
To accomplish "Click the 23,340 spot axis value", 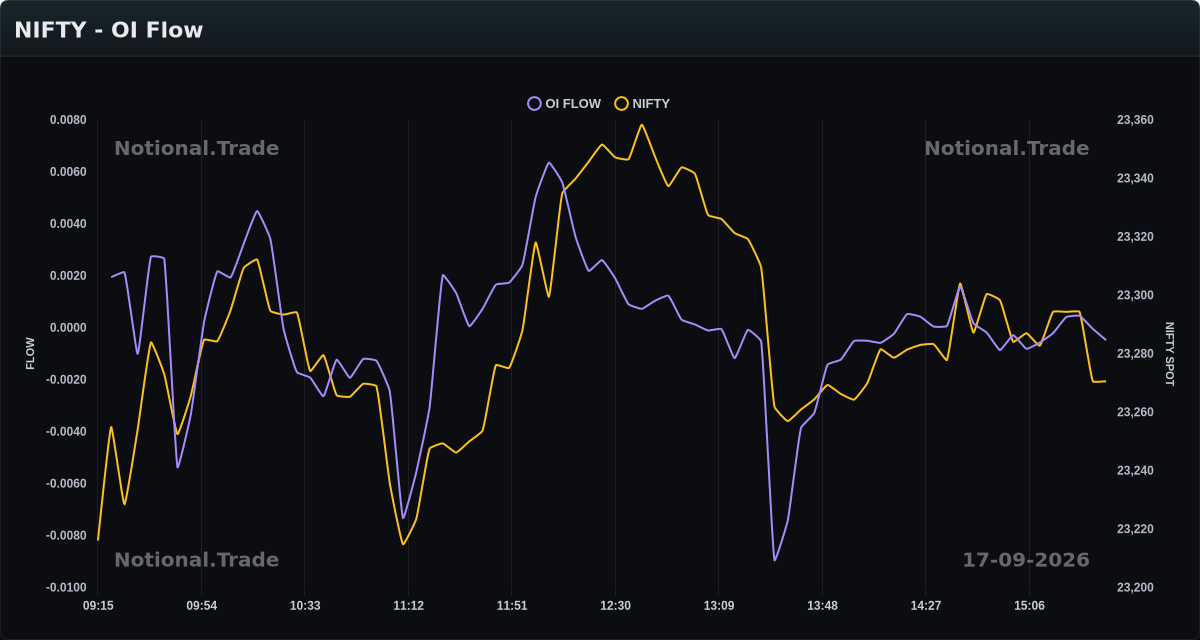I will coord(1135,178).
